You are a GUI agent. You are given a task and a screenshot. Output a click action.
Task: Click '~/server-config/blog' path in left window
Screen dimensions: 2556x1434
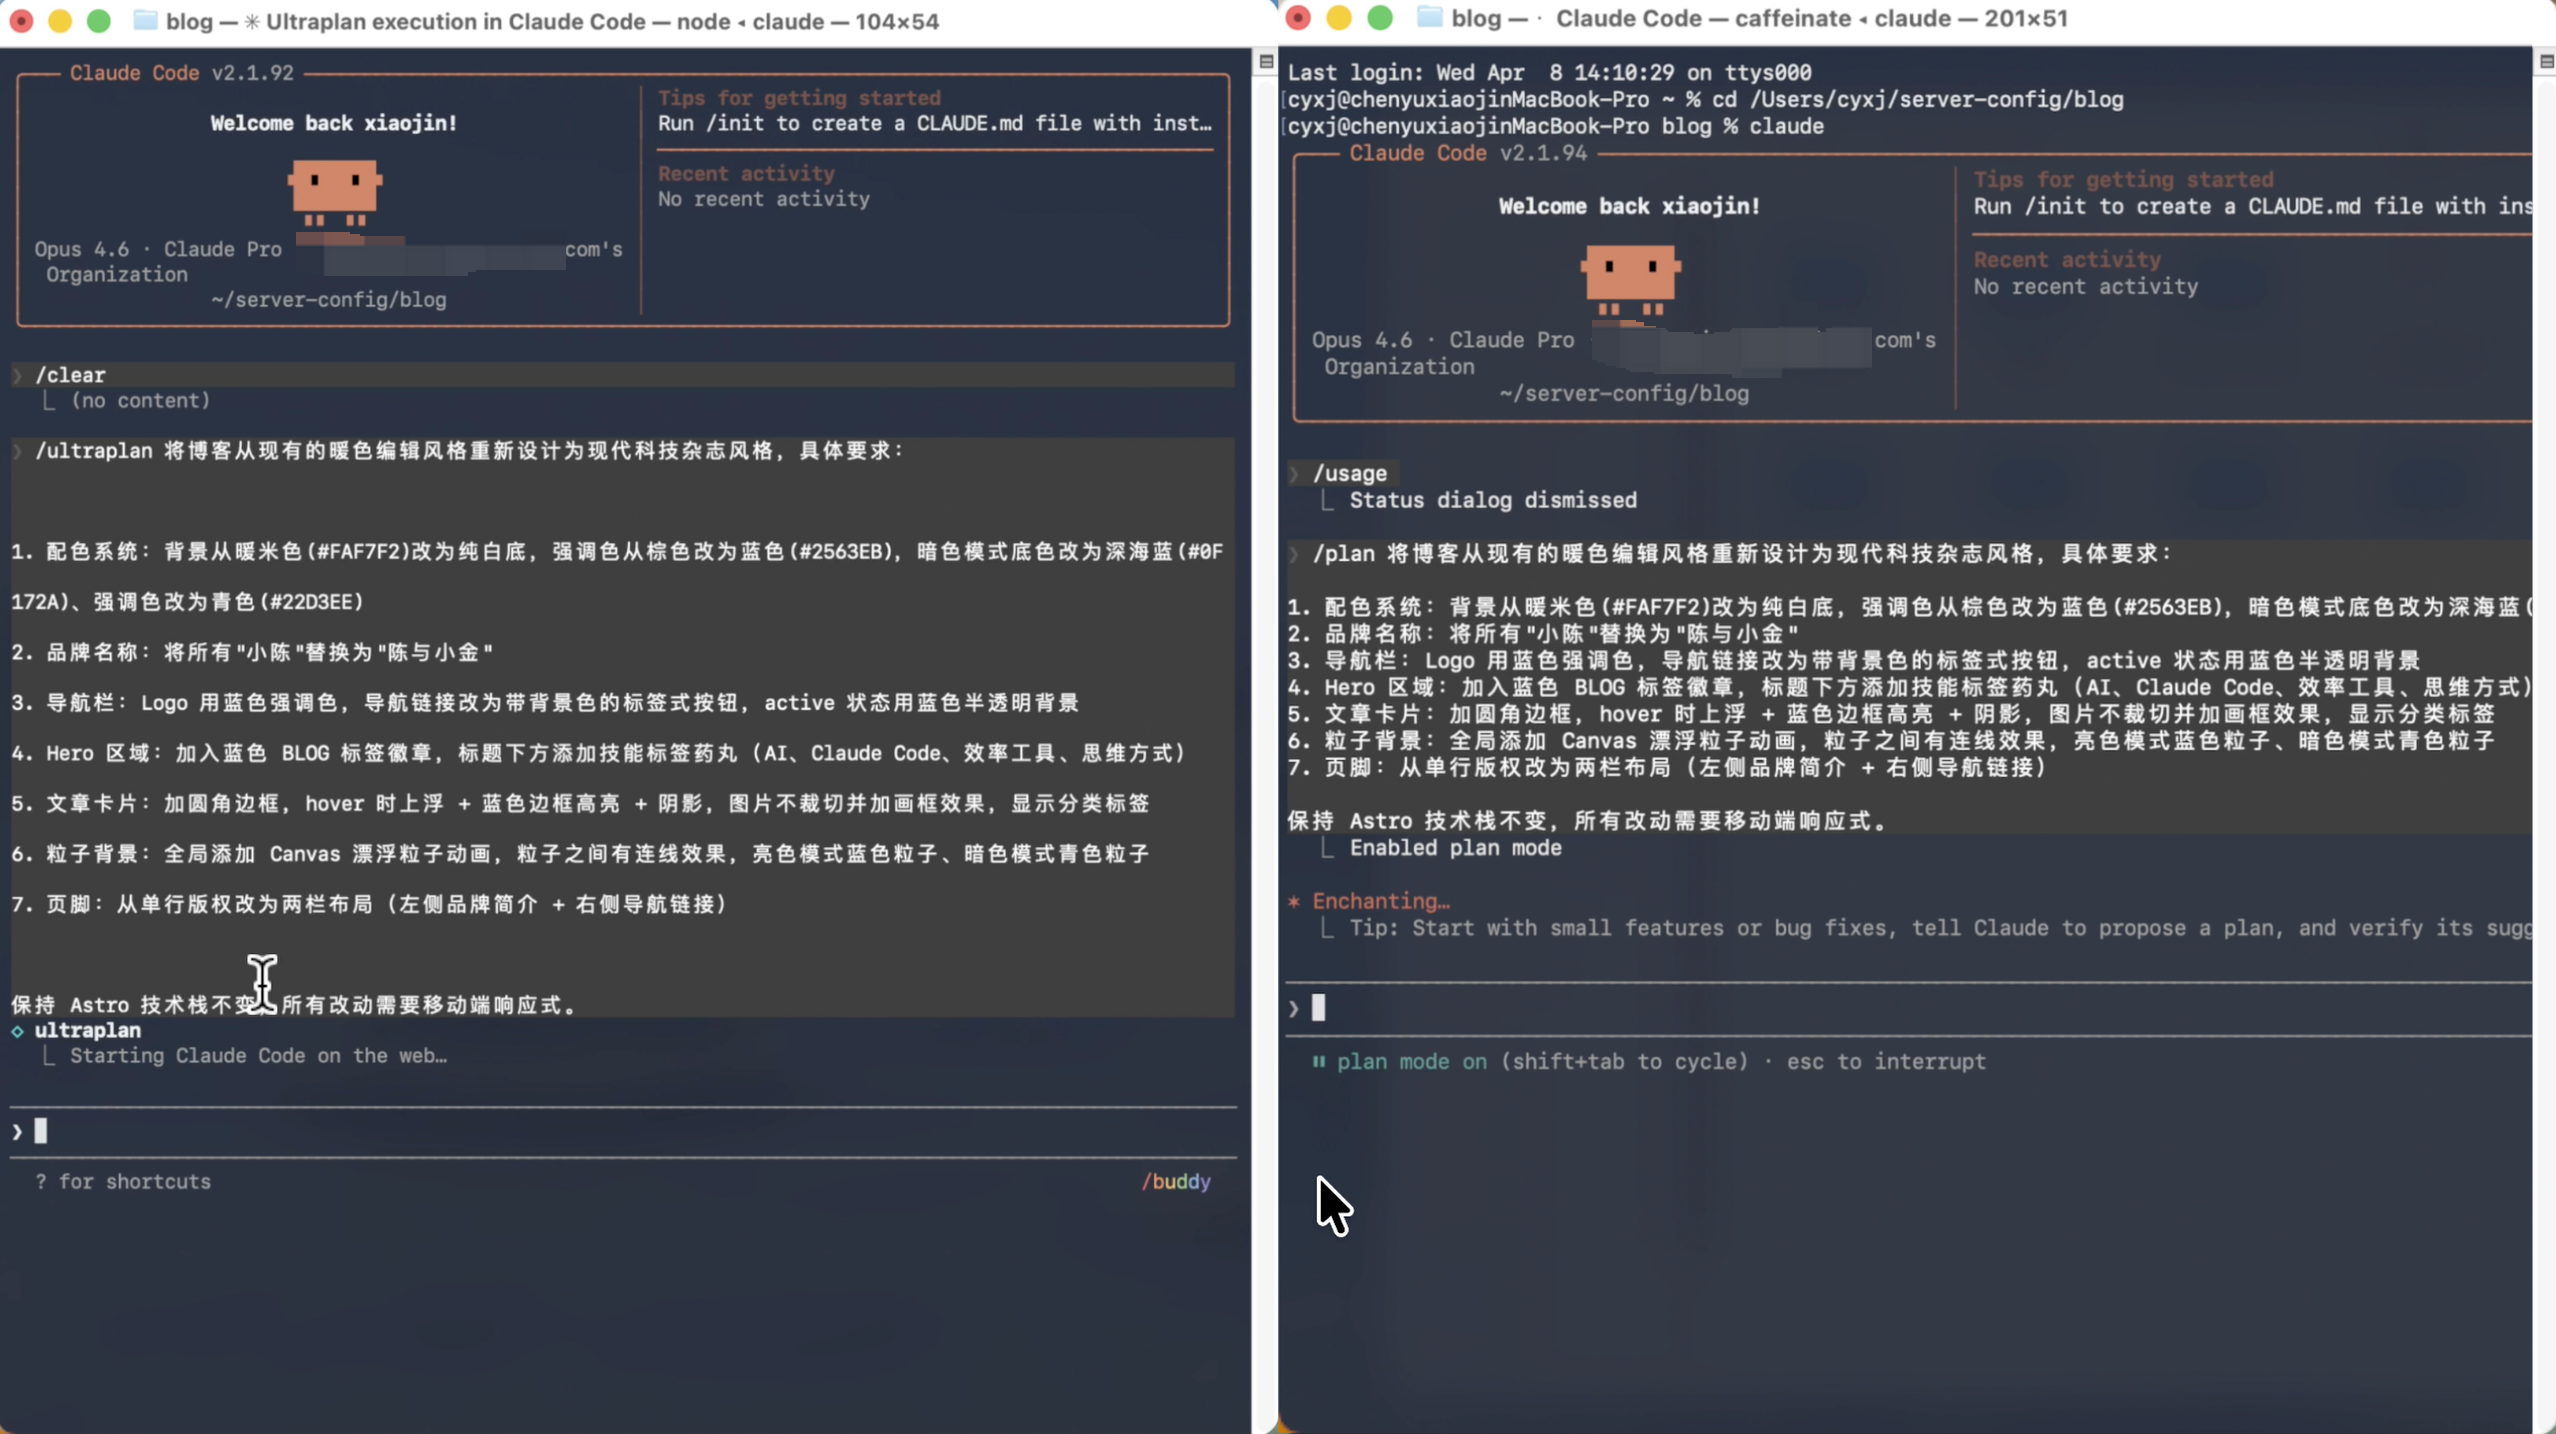[x=329, y=300]
